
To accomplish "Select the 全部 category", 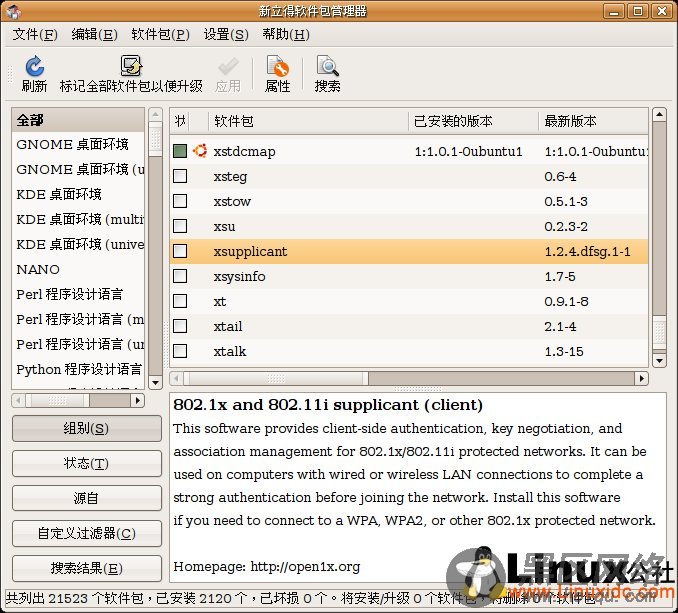I will (x=78, y=120).
